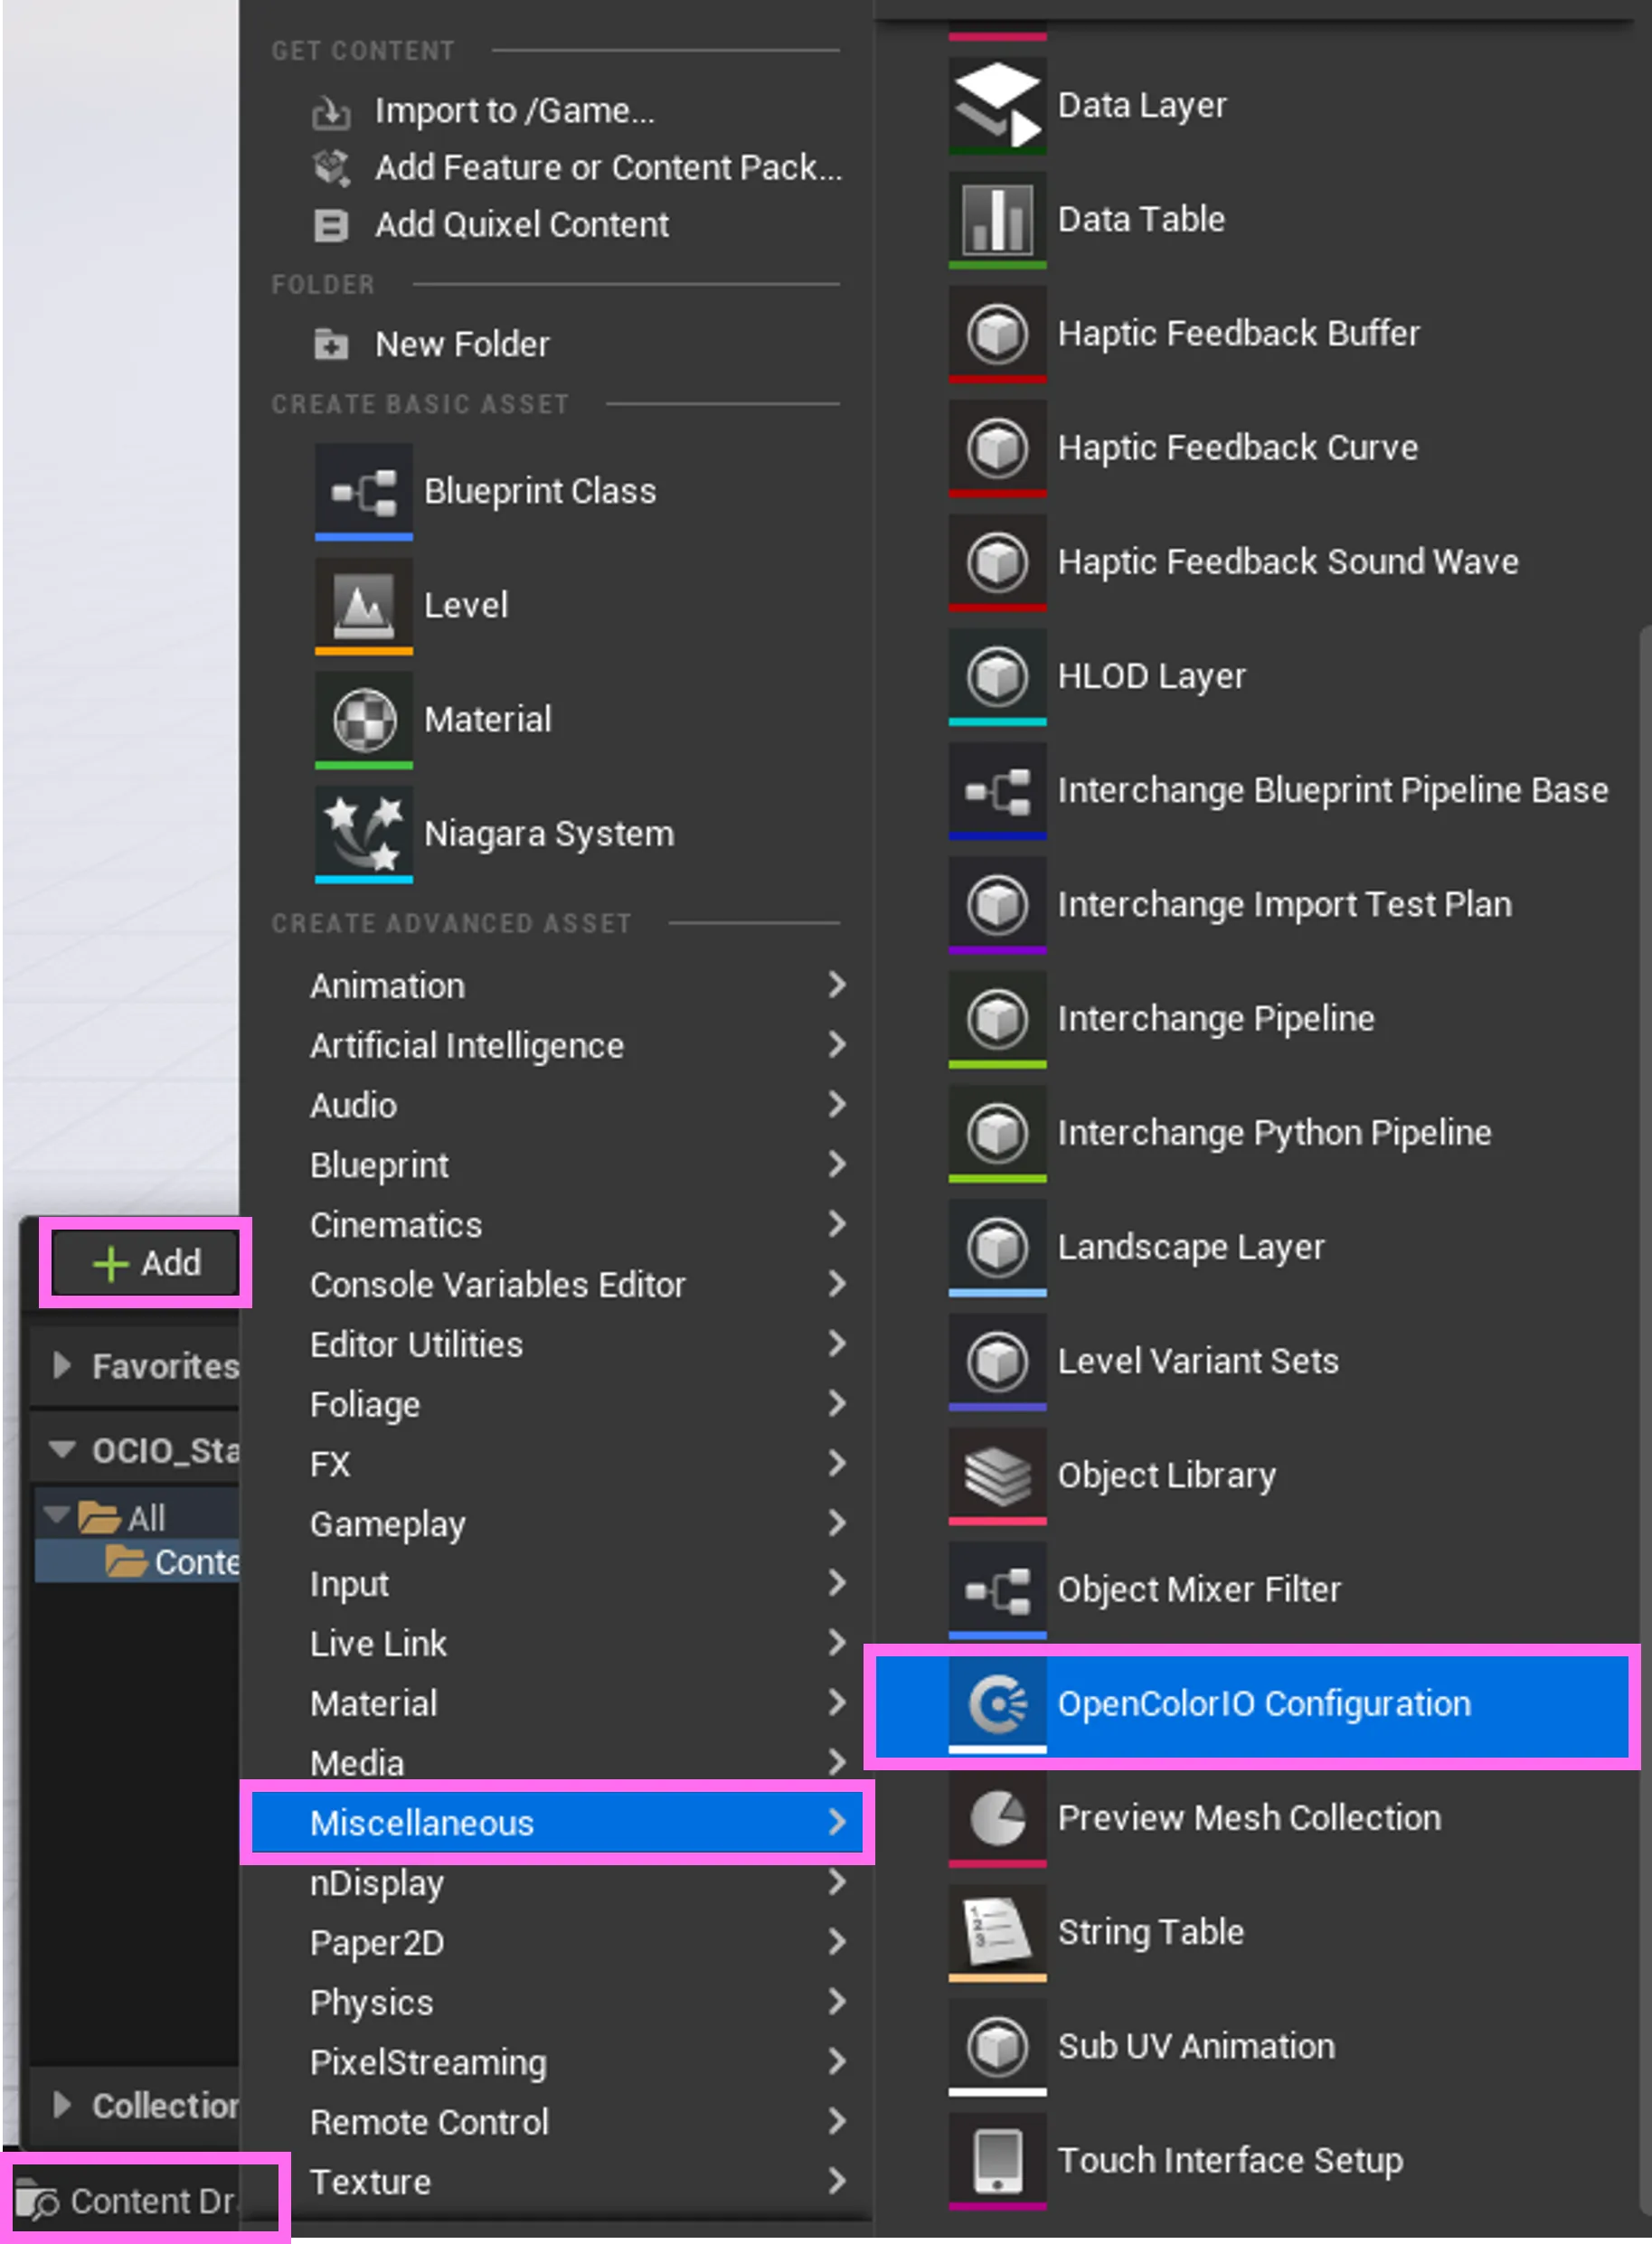Click the Add button
The image size is (1652, 2244).
(x=145, y=1262)
